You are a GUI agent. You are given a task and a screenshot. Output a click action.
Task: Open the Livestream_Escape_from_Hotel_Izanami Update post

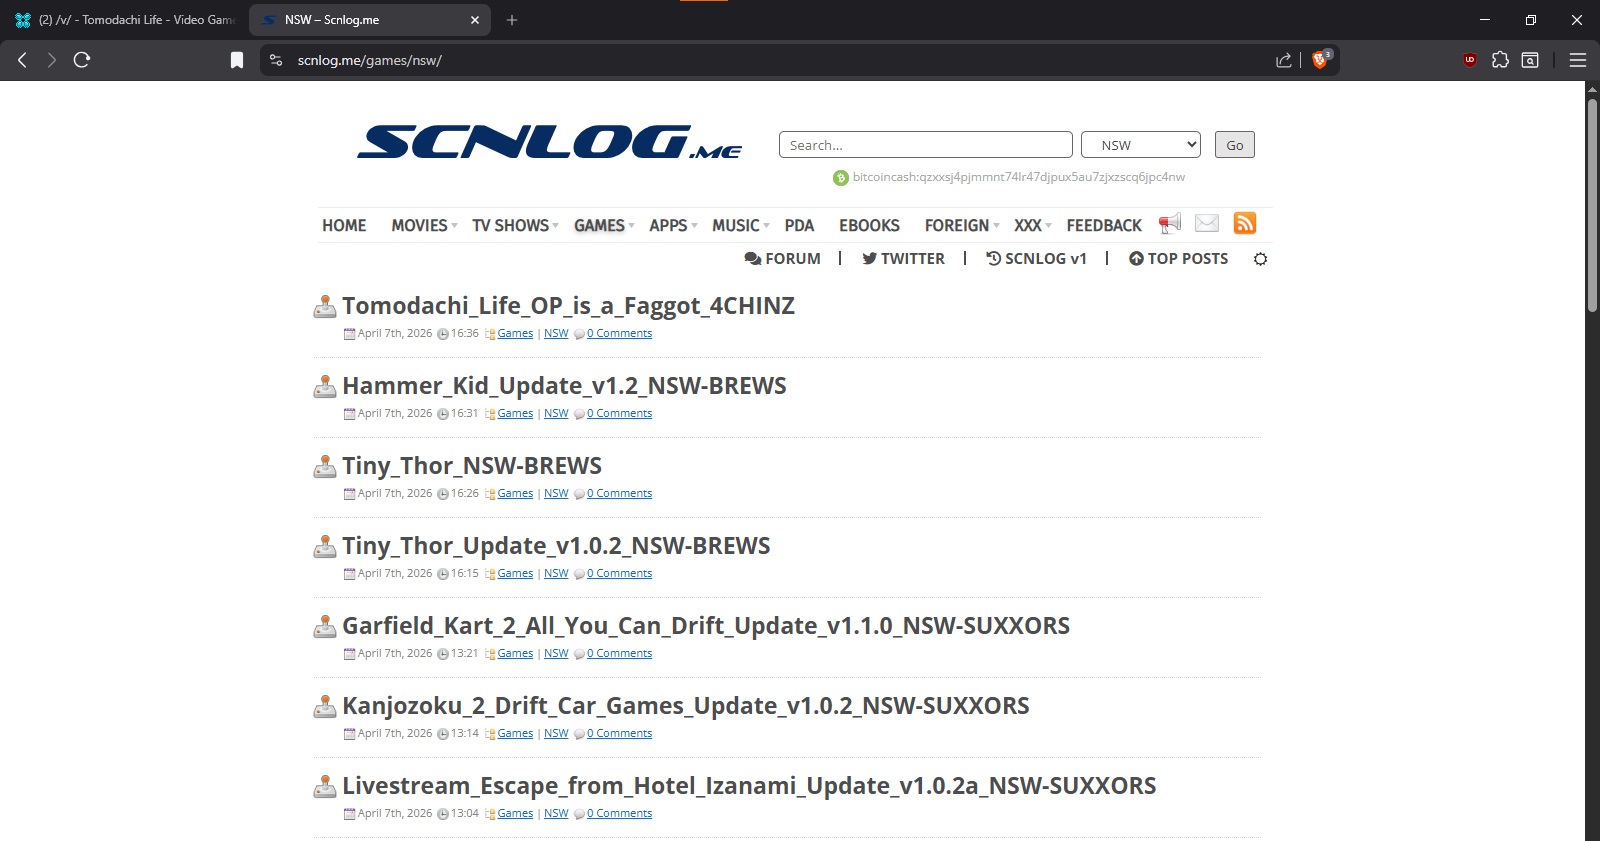[749, 786]
